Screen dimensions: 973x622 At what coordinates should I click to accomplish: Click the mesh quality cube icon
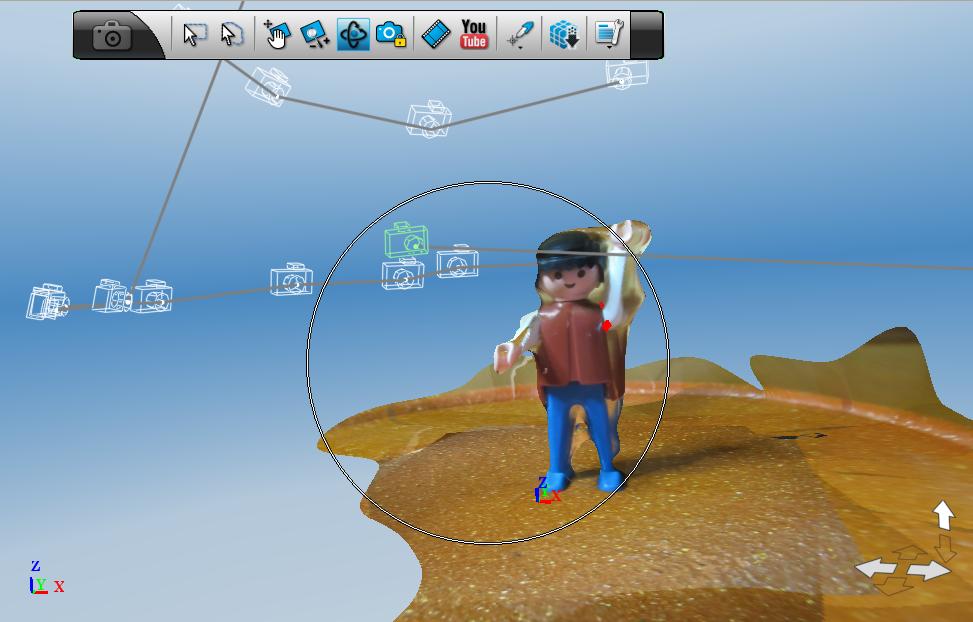(x=565, y=34)
